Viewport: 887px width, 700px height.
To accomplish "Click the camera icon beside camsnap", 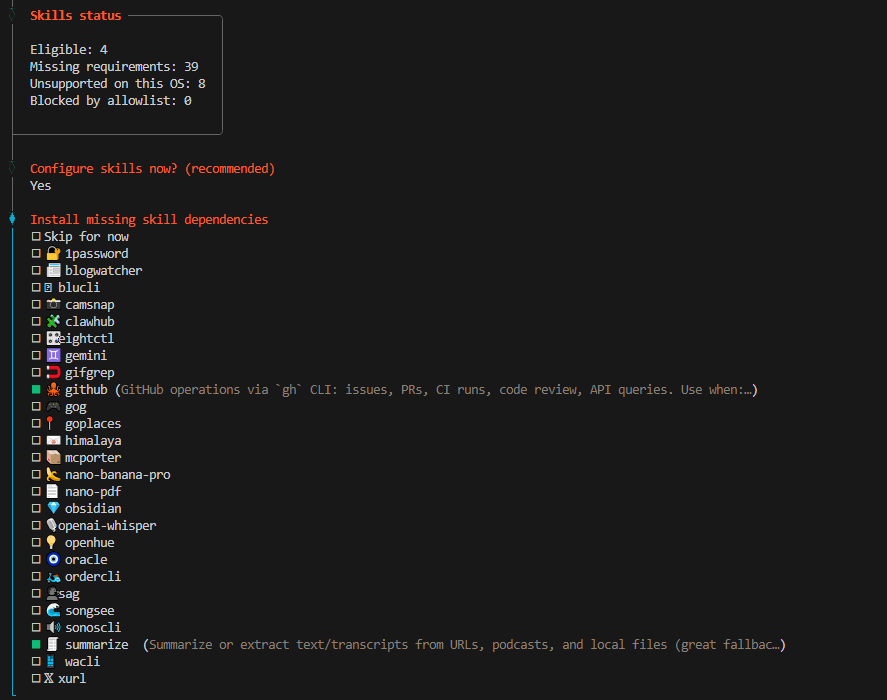I will pyautogui.click(x=53, y=304).
